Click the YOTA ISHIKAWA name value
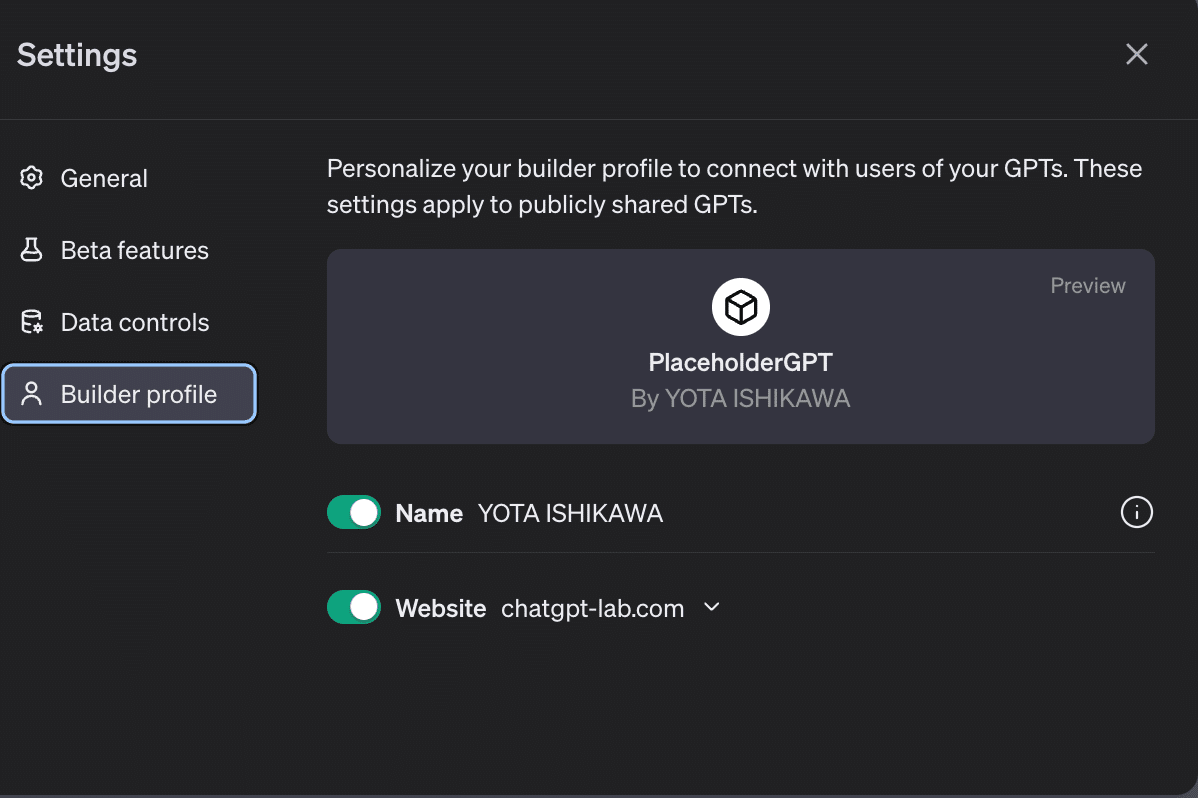The image size is (1198, 798). pos(570,514)
